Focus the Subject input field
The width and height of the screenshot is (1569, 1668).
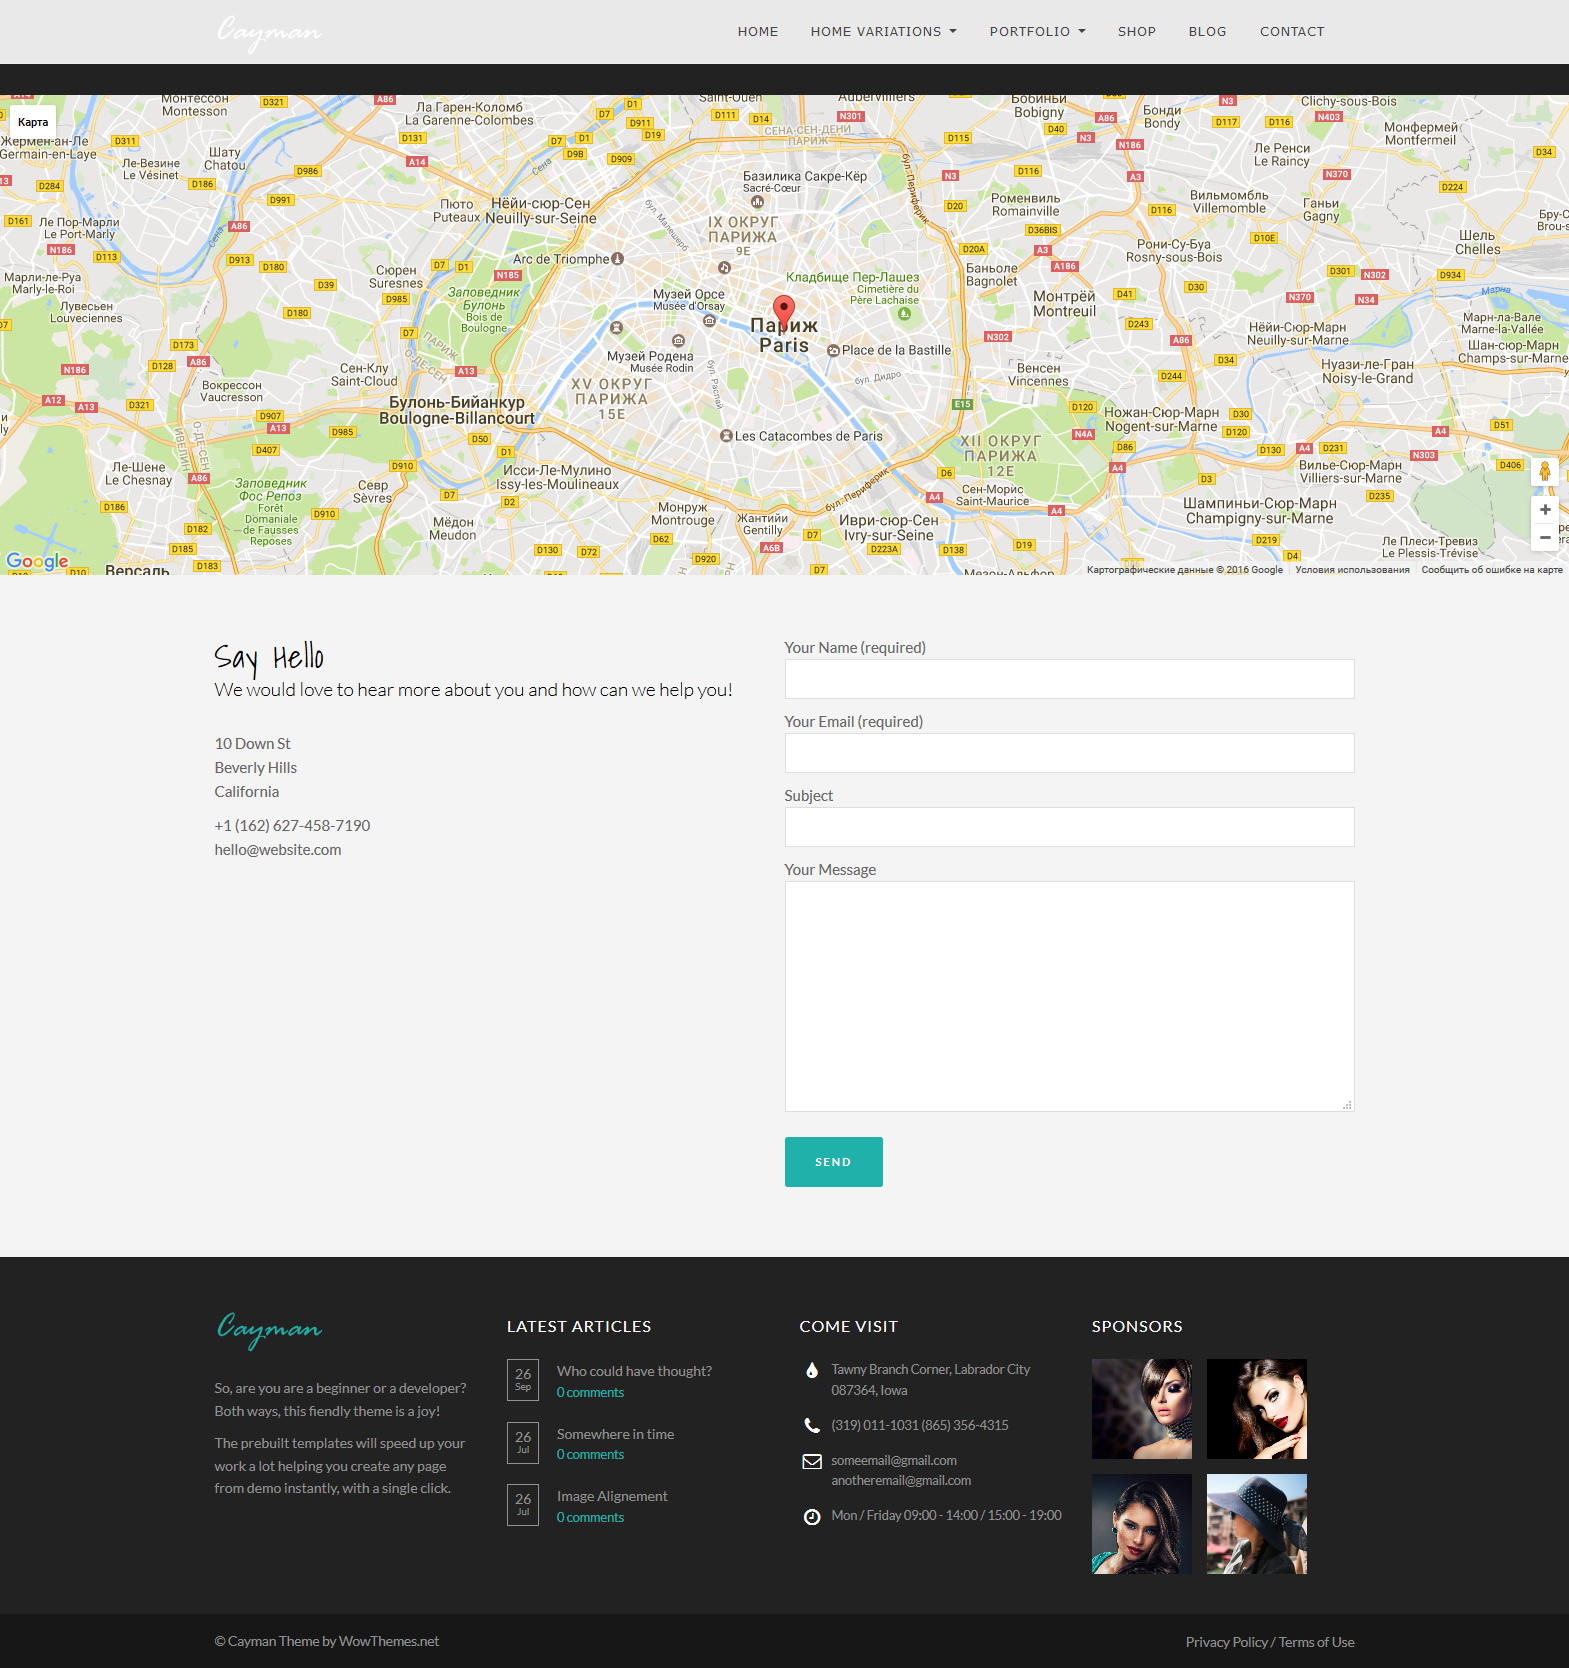pos(1069,827)
